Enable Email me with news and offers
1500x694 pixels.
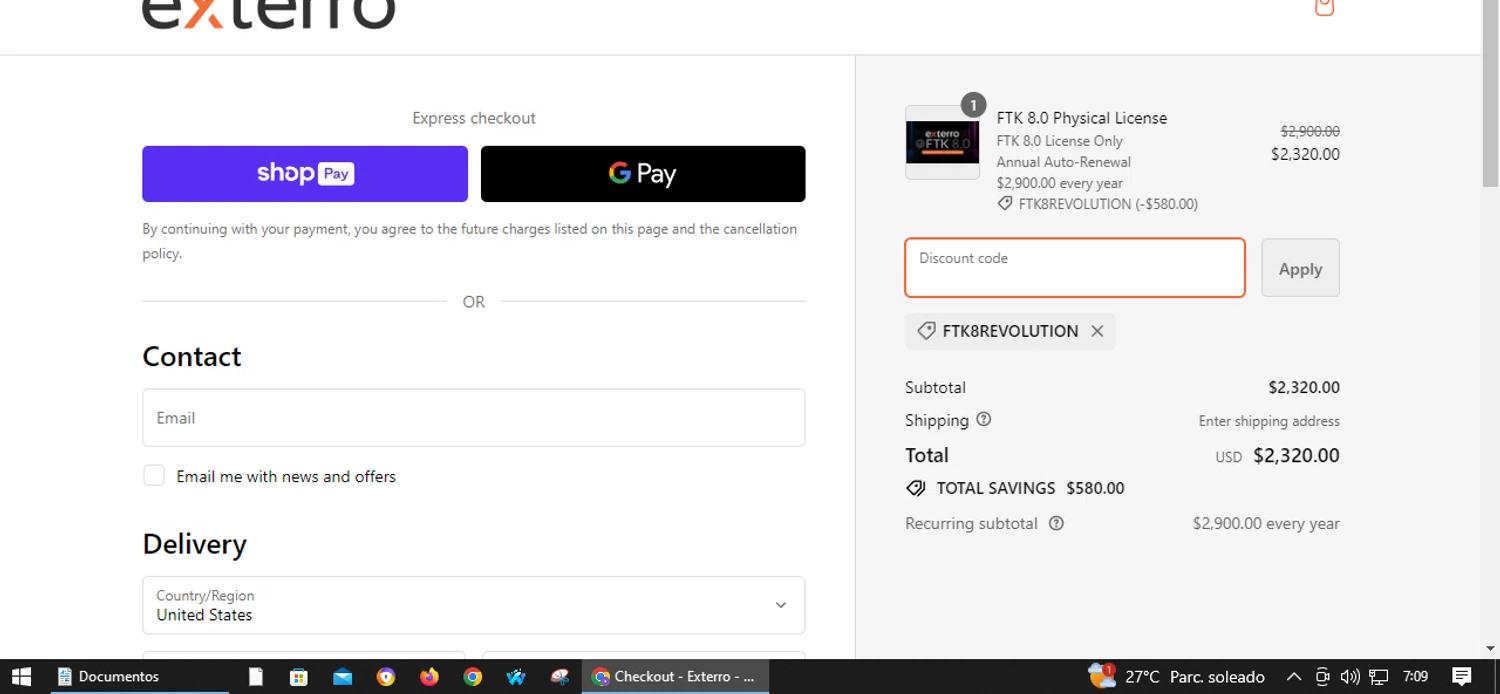154,476
